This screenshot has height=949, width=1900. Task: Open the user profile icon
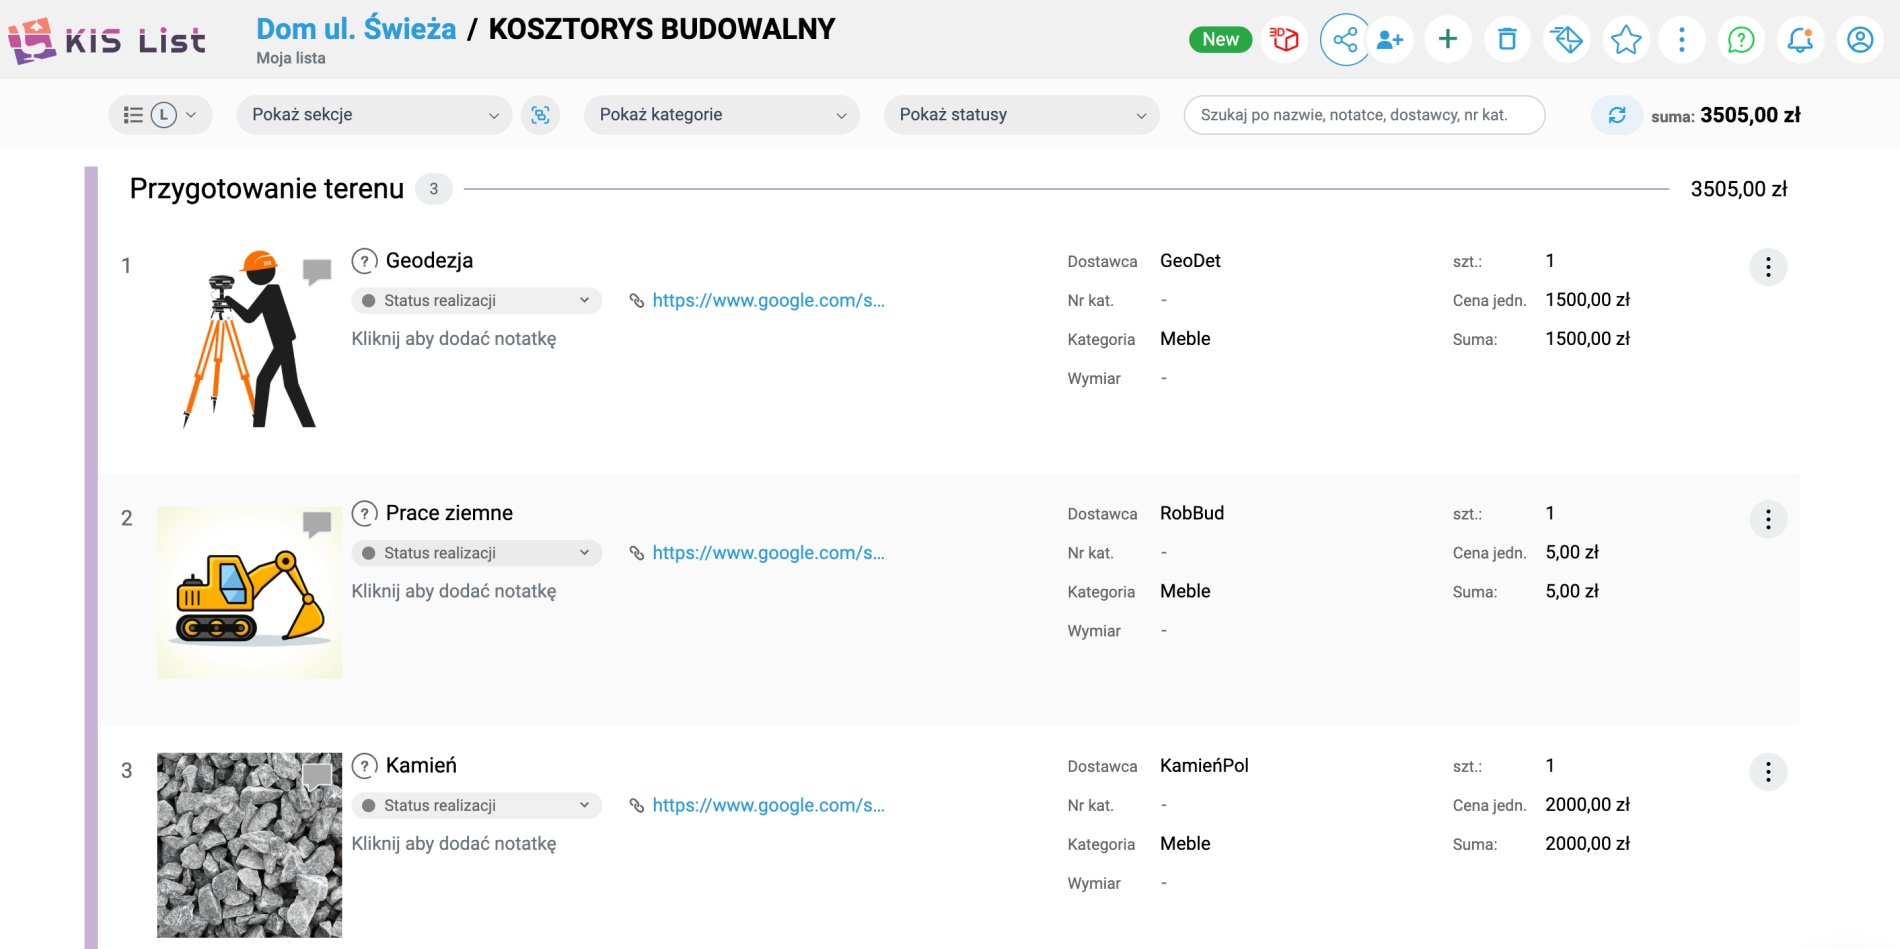pyautogui.click(x=1860, y=40)
